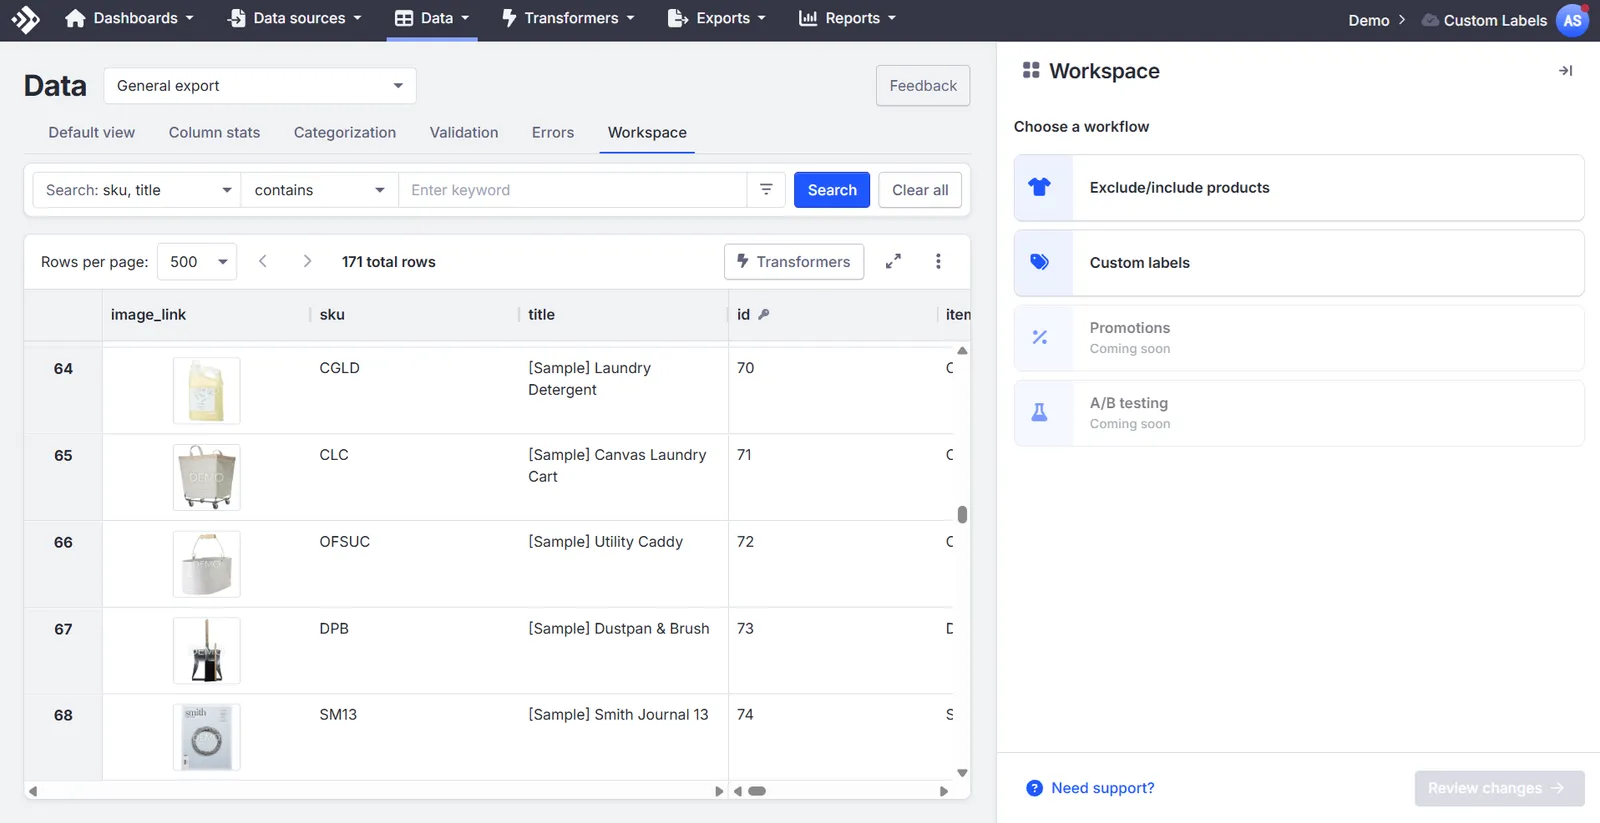Click the question mark support icon

coord(1034,788)
